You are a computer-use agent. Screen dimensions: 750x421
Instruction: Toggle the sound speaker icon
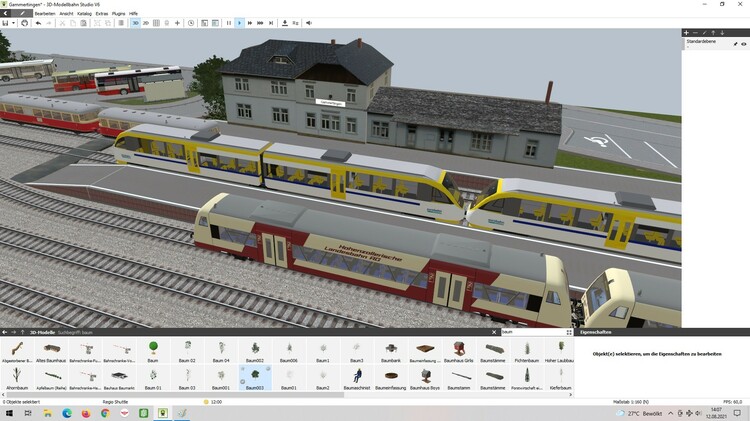coord(309,23)
